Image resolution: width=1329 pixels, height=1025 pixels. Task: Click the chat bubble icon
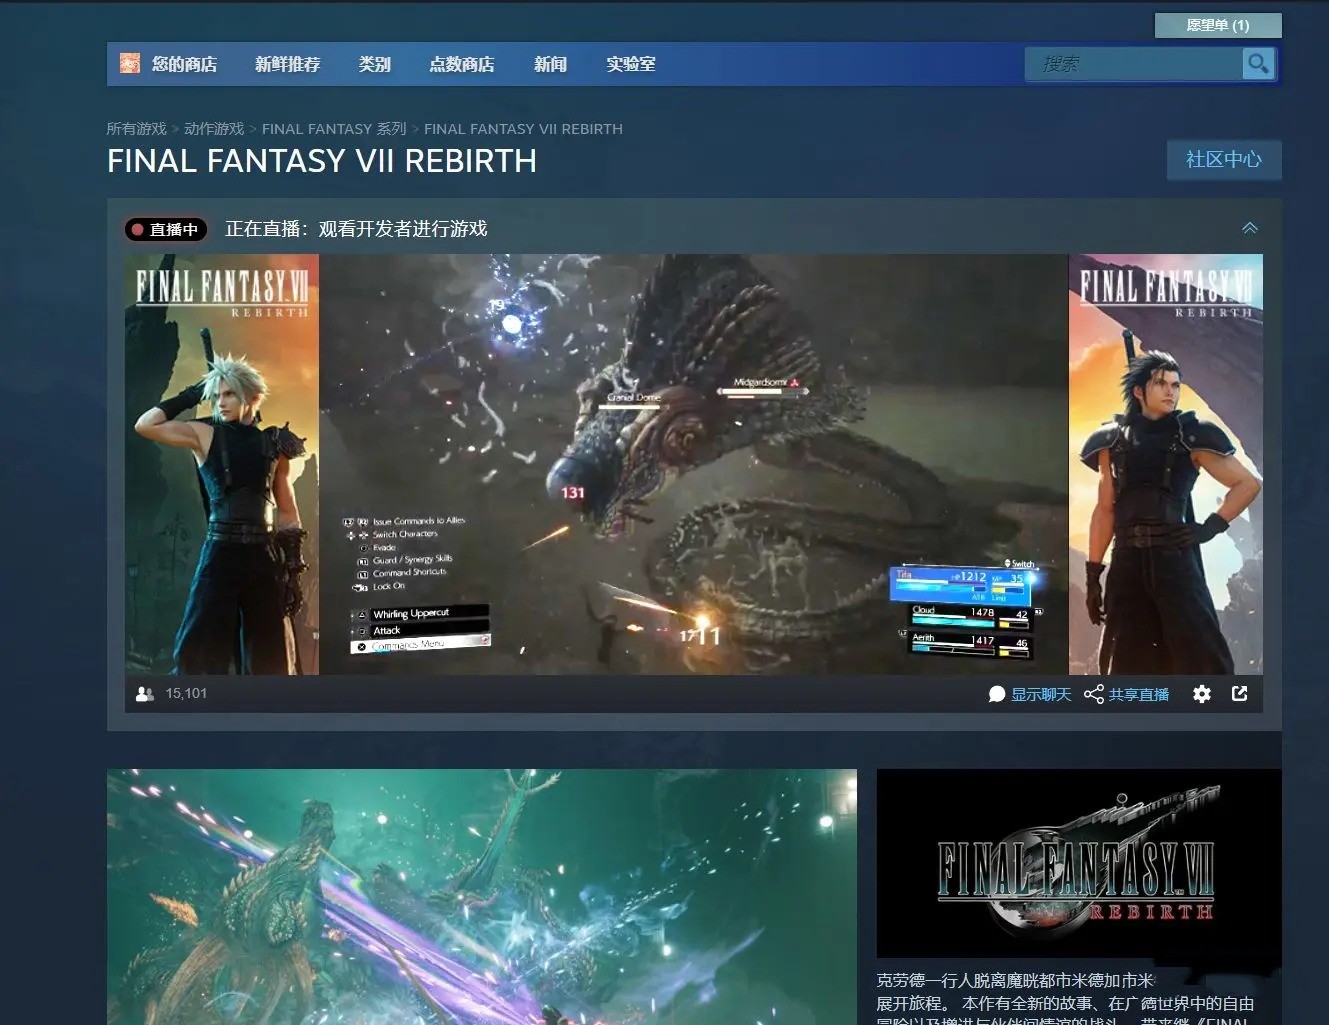[x=997, y=694]
